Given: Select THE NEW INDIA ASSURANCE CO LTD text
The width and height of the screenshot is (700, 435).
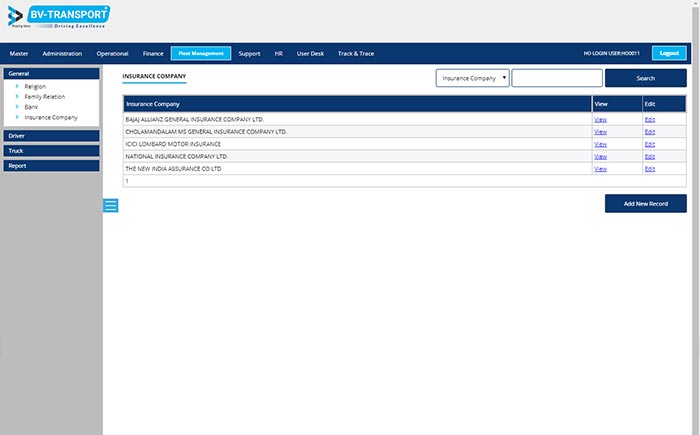Looking at the screenshot, I should [x=173, y=169].
